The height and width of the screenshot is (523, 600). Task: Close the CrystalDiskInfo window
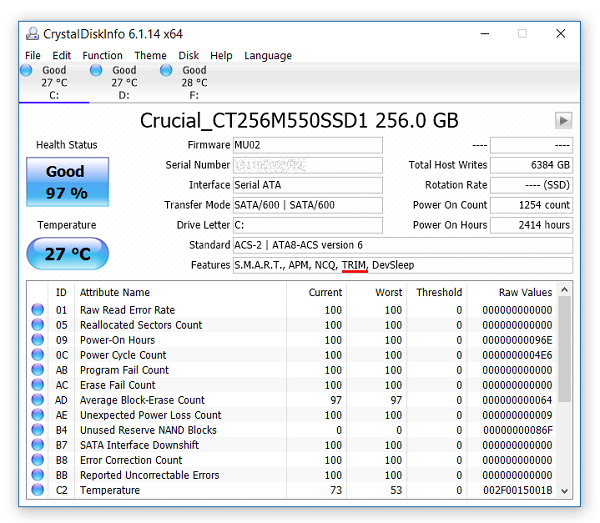point(561,34)
